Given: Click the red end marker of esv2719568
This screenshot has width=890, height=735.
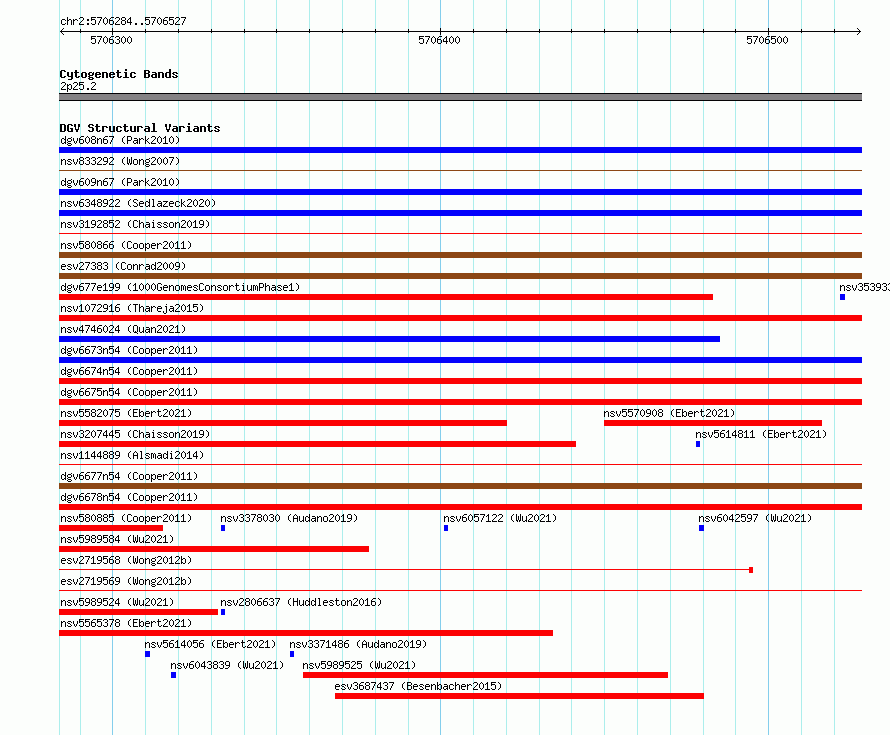Looking at the screenshot, I should pos(751,570).
